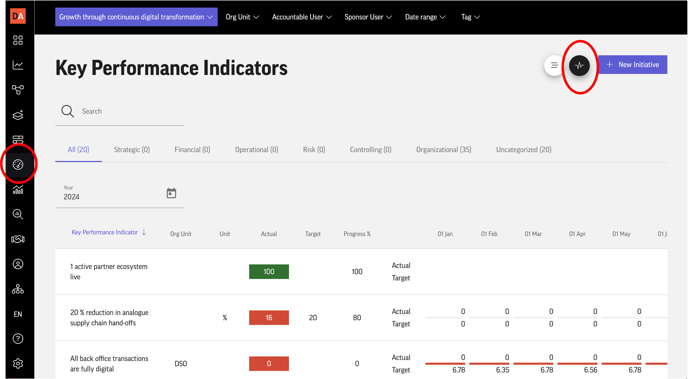The width and height of the screenshot is (688, 379).
Task: Expand the Accountable User filter
Action: (x=302, y=17)
